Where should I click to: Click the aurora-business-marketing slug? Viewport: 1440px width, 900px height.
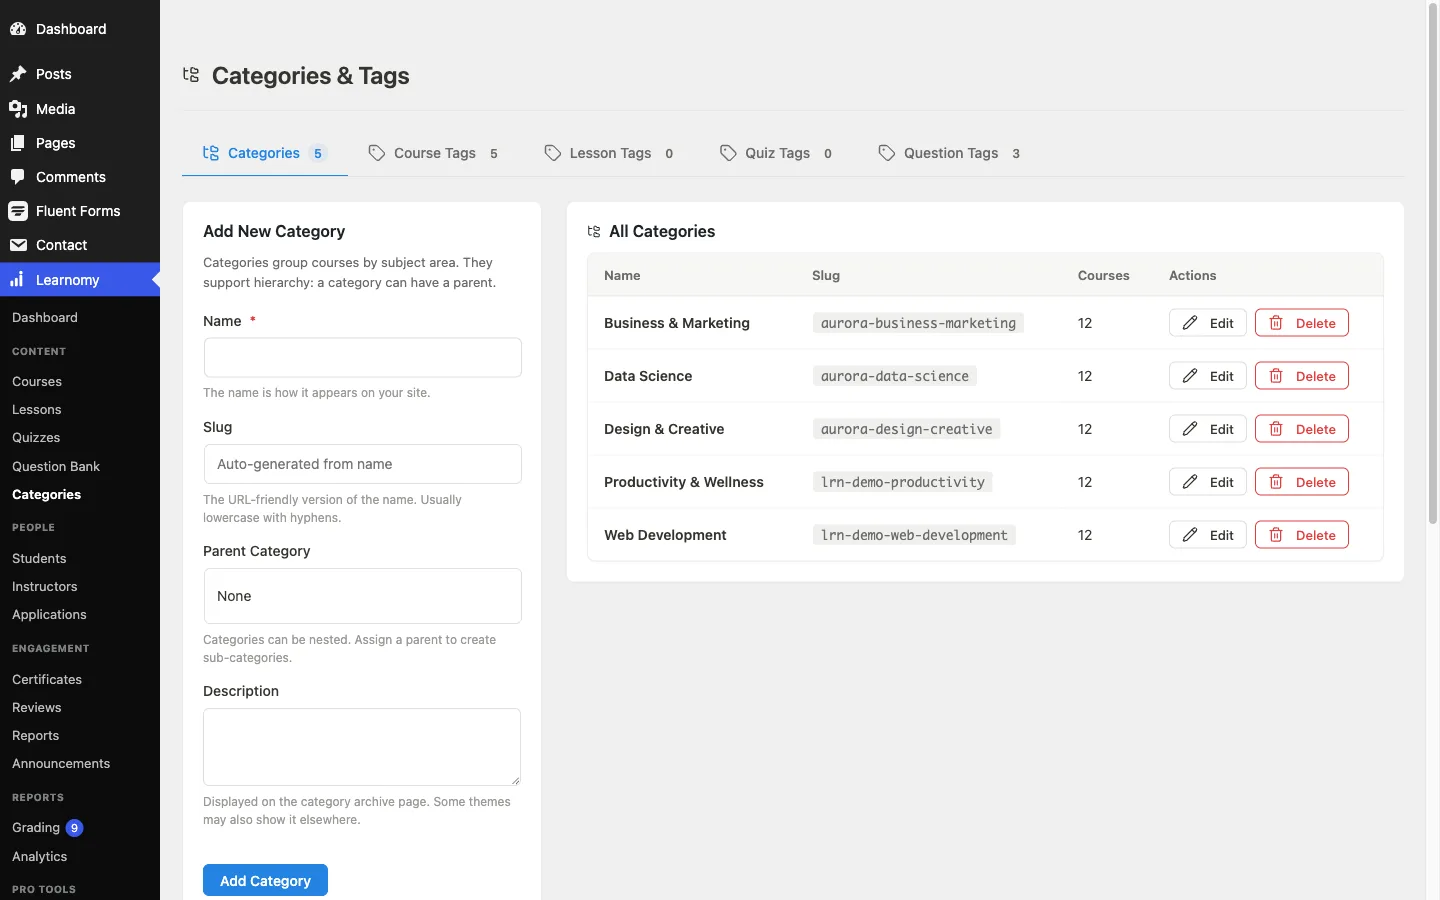pos(918,323)
